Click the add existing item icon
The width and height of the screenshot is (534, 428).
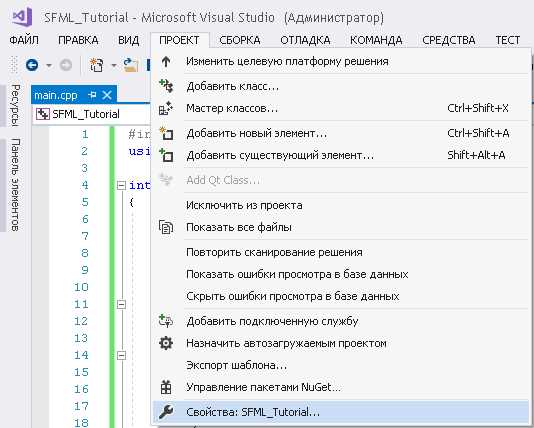click(x=166, y=155)
